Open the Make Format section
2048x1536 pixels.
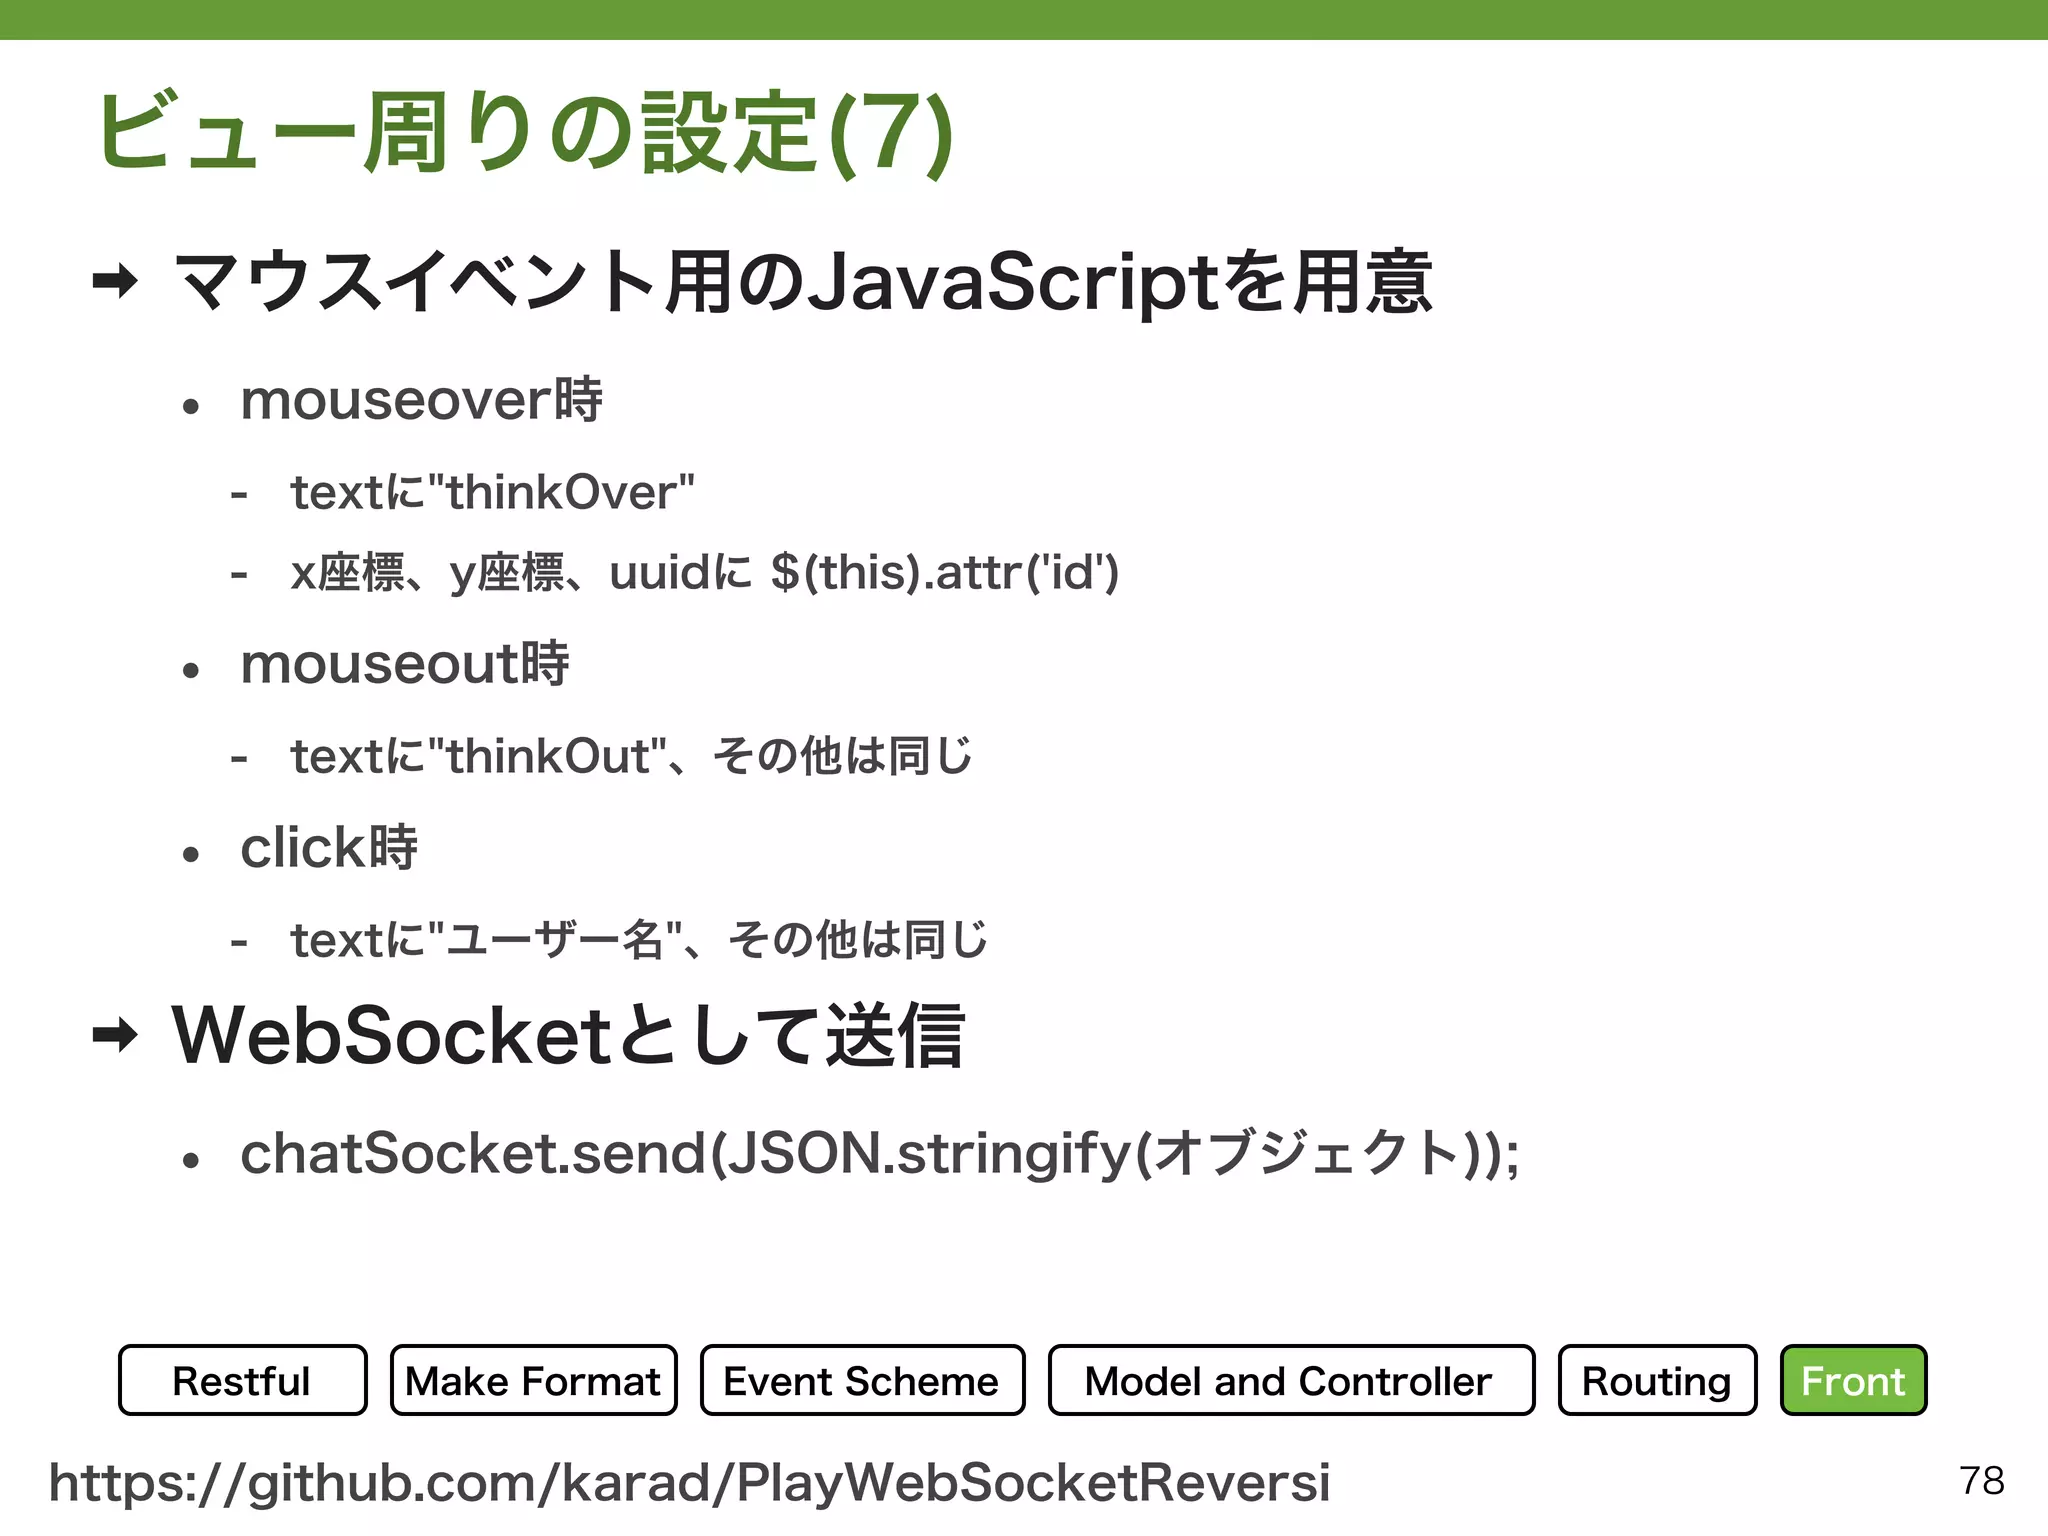pyautogui.click(x=533, y=1380)
